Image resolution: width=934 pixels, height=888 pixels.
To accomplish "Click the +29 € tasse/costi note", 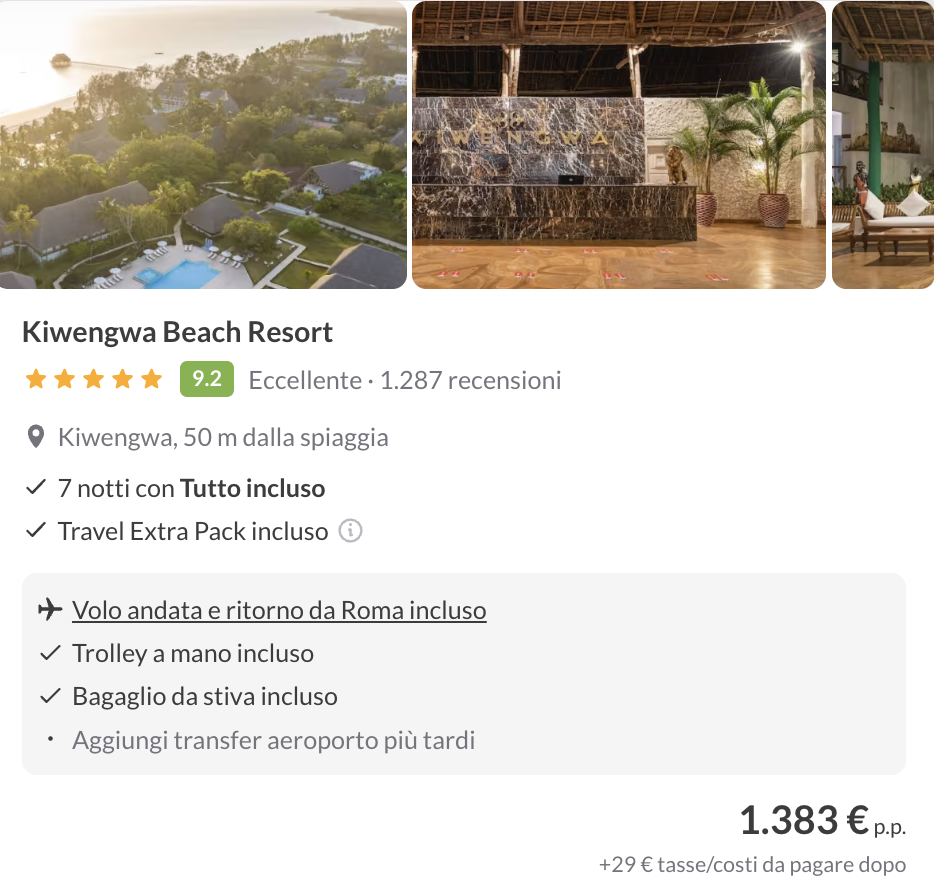I will pos(752,865).
